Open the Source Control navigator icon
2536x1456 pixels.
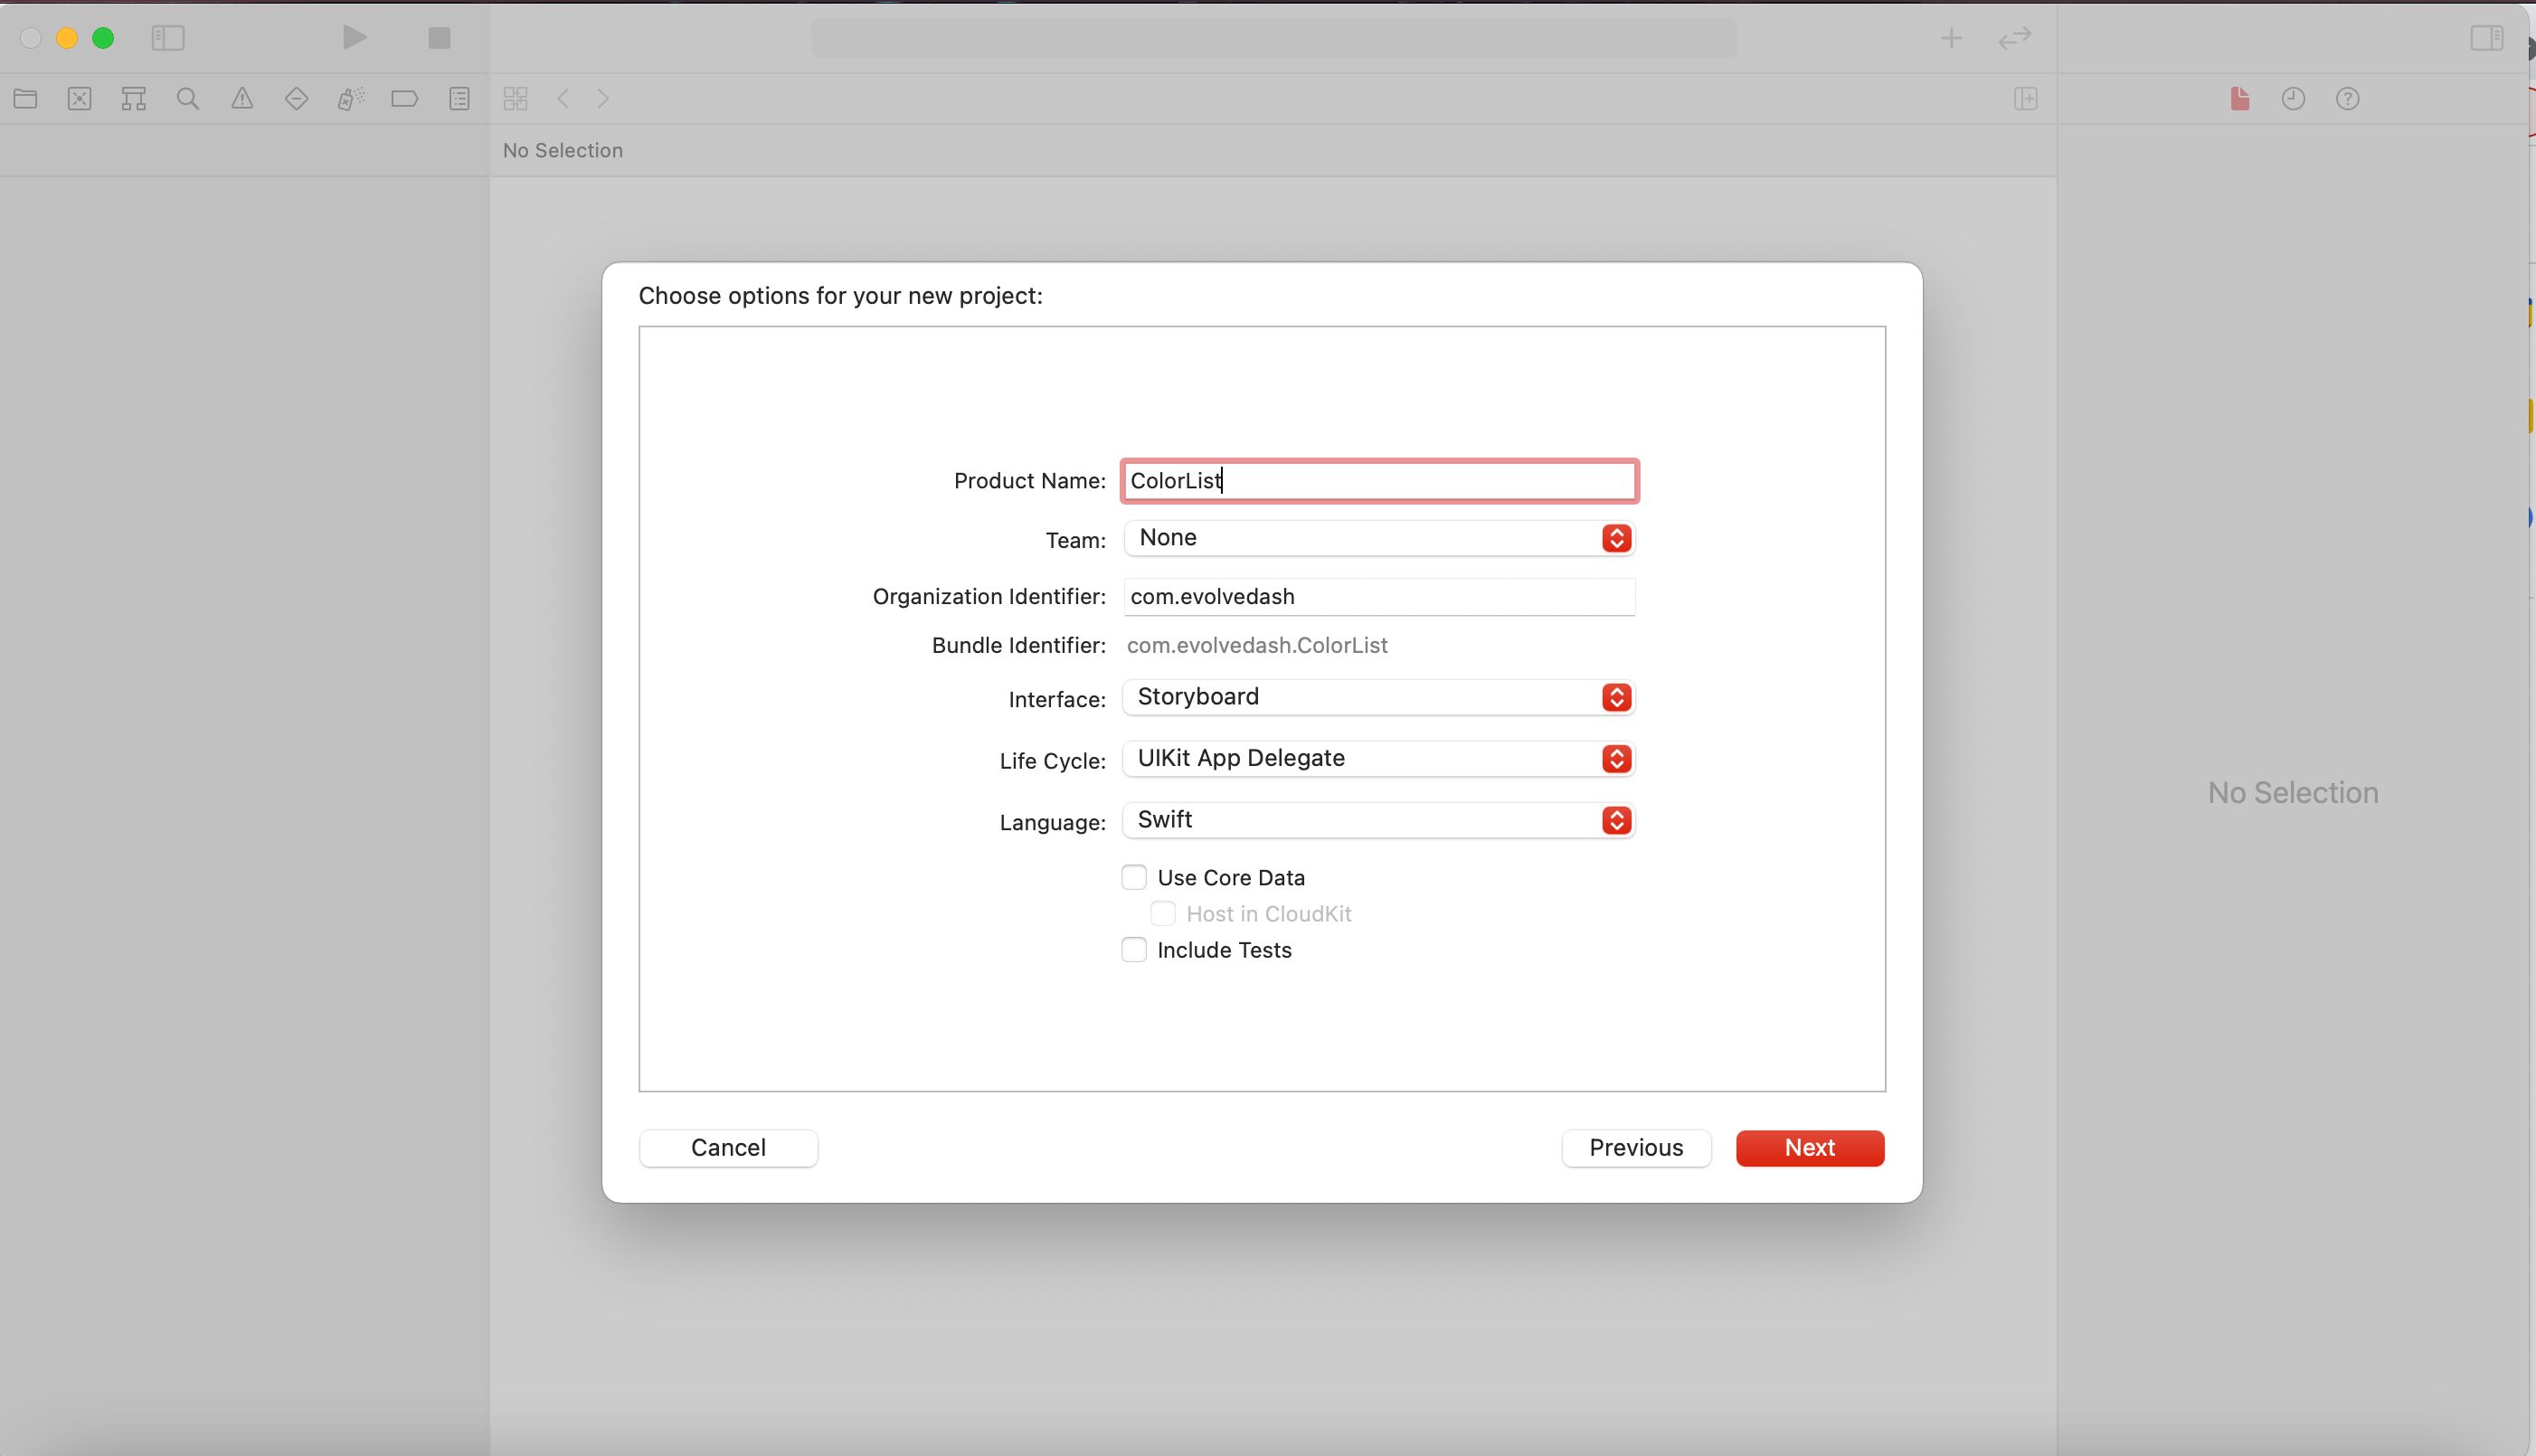tap(80, 98)
